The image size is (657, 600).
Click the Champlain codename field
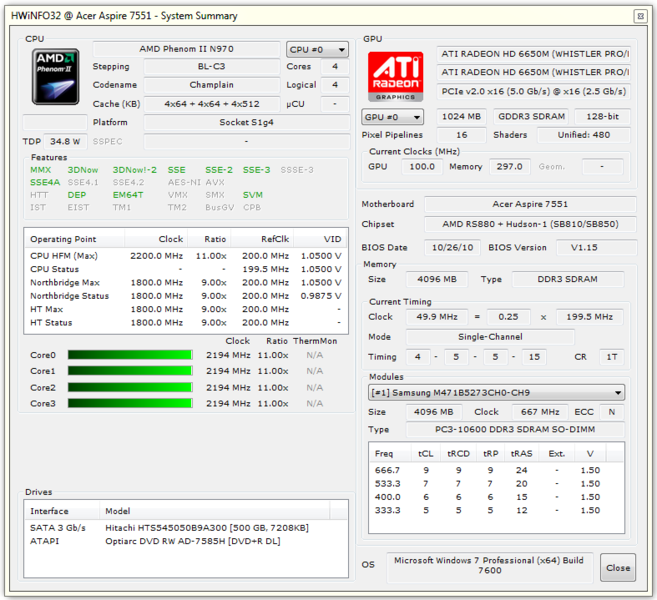(212, 85)
